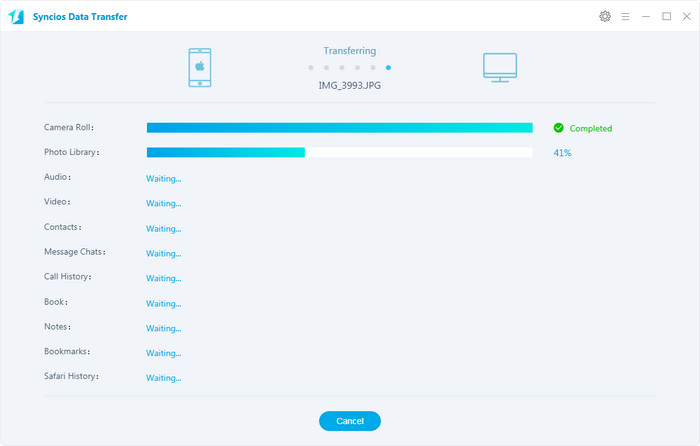Cancel the data transfer
Image resolution: width=700 pixels, height=446 pixels.
coord(350,421)
